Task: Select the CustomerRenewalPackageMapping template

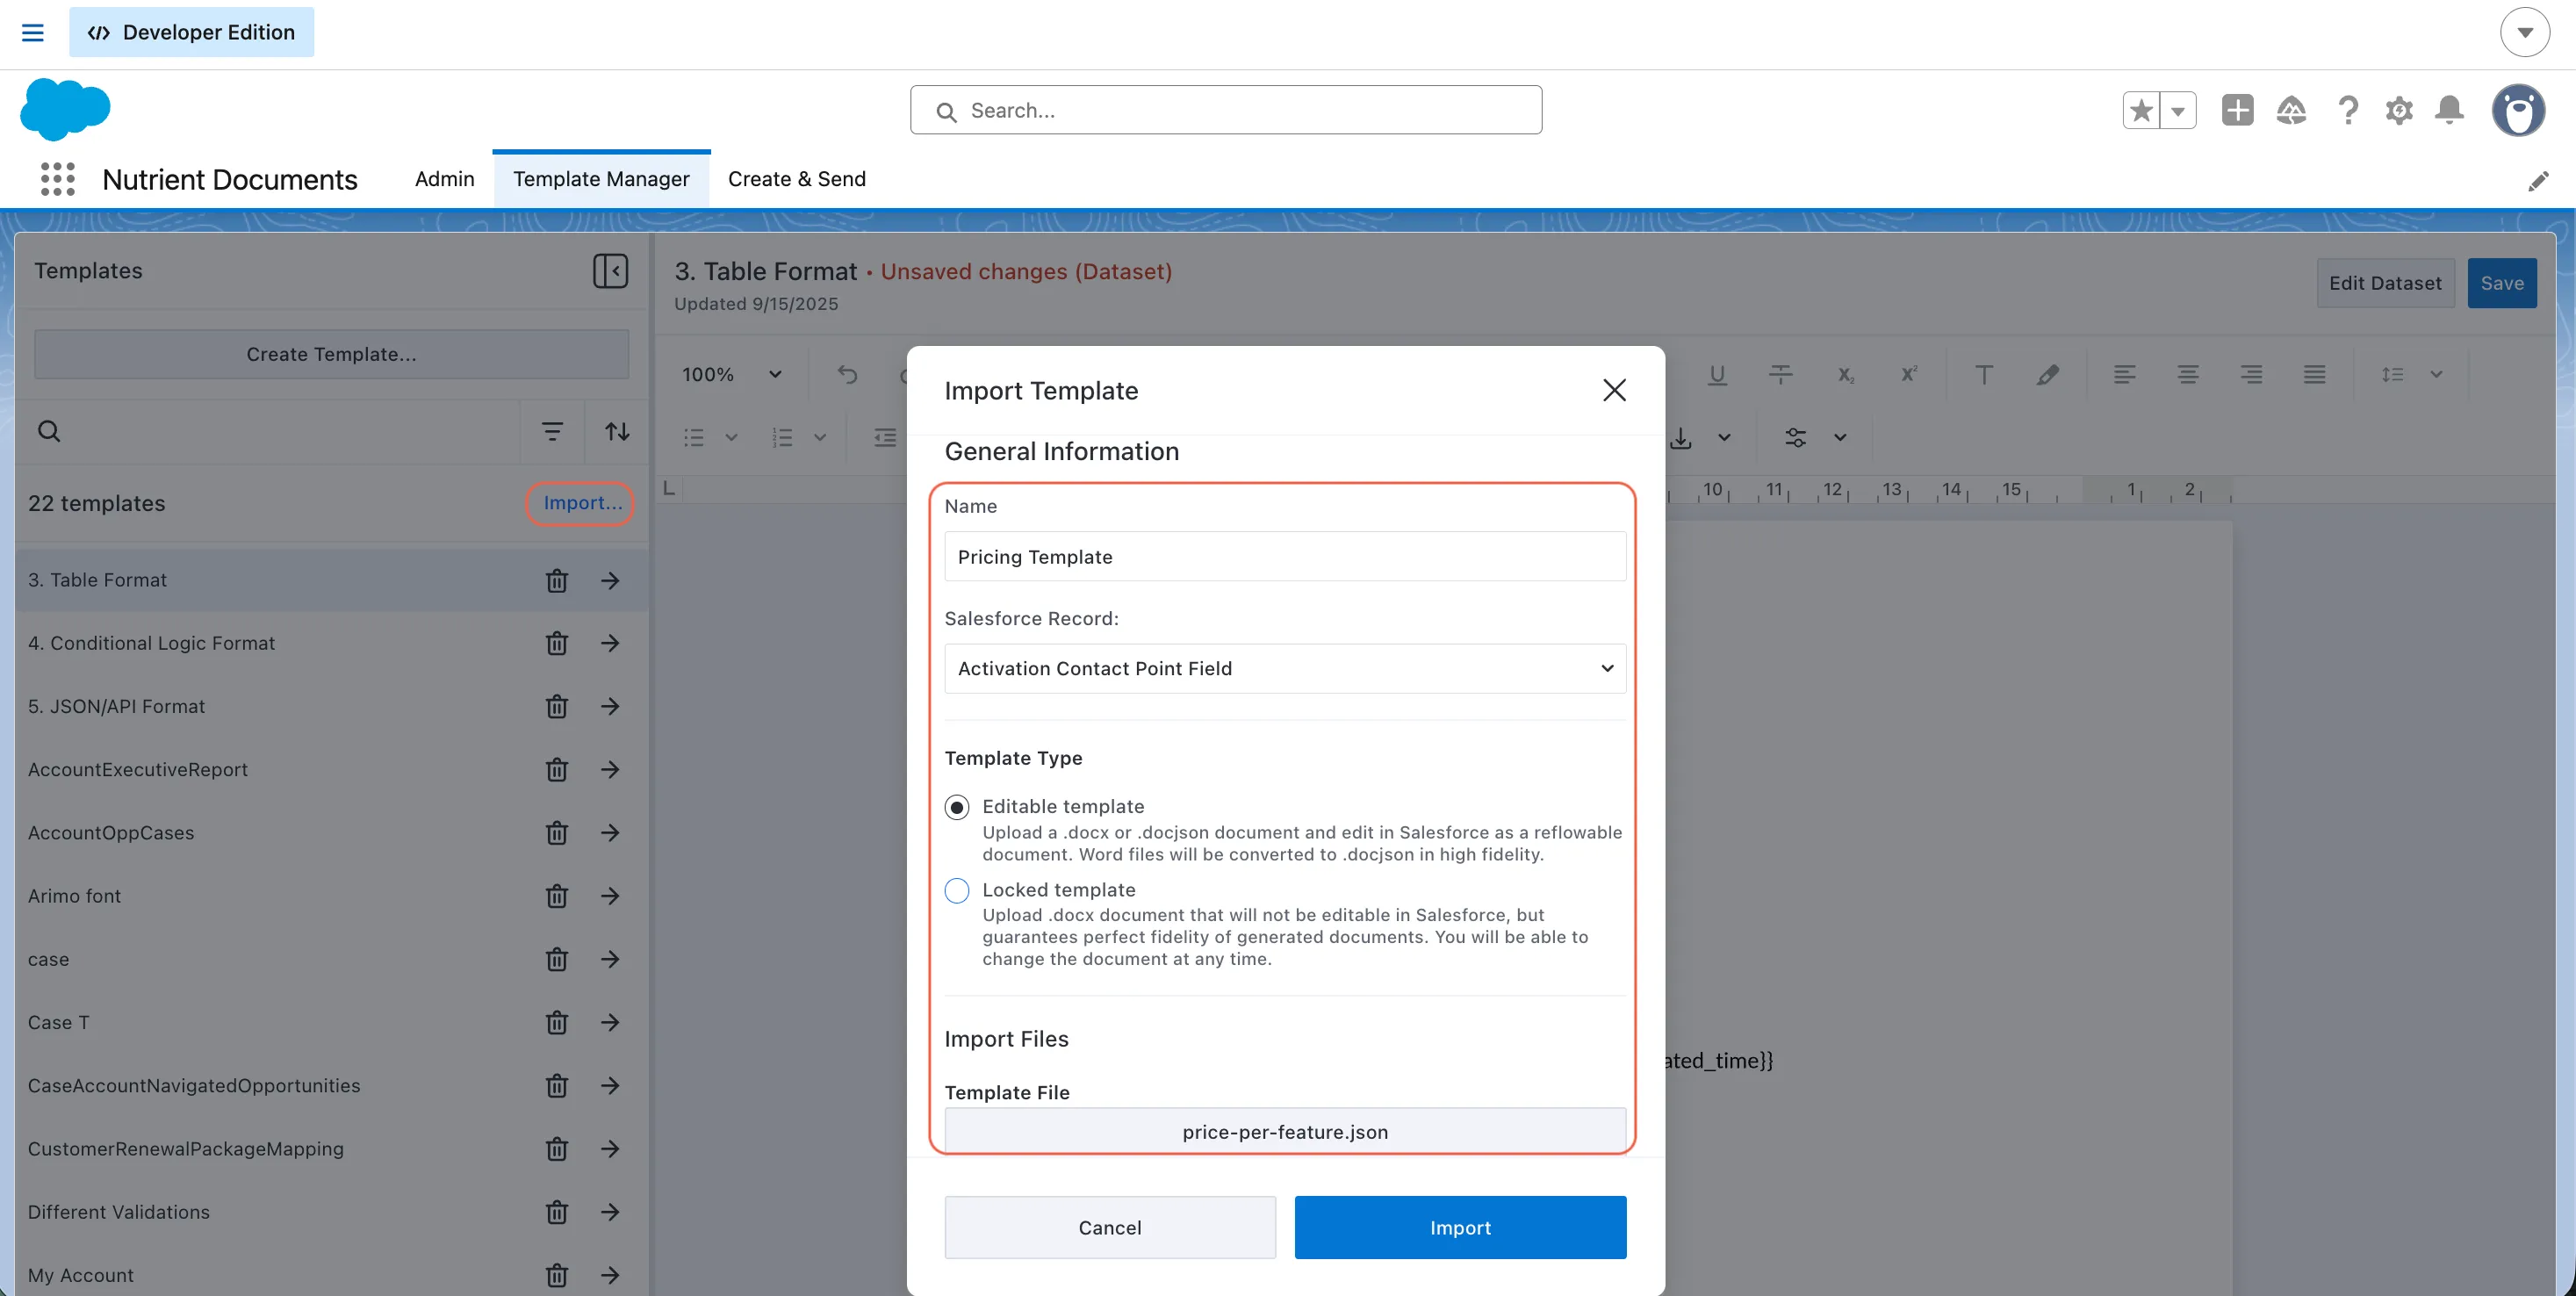Action: [330, 1149]
